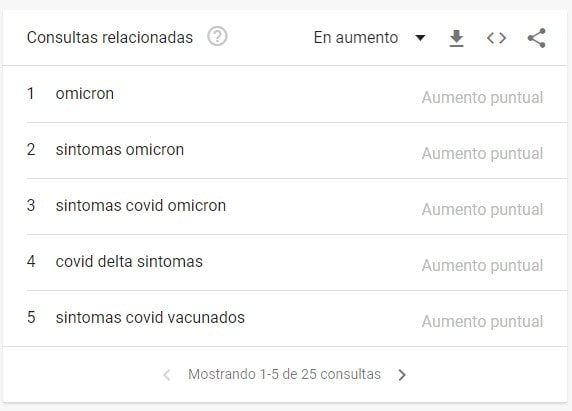
Task: Select sintomas covid vacunados query
Action: pos(150,317)
